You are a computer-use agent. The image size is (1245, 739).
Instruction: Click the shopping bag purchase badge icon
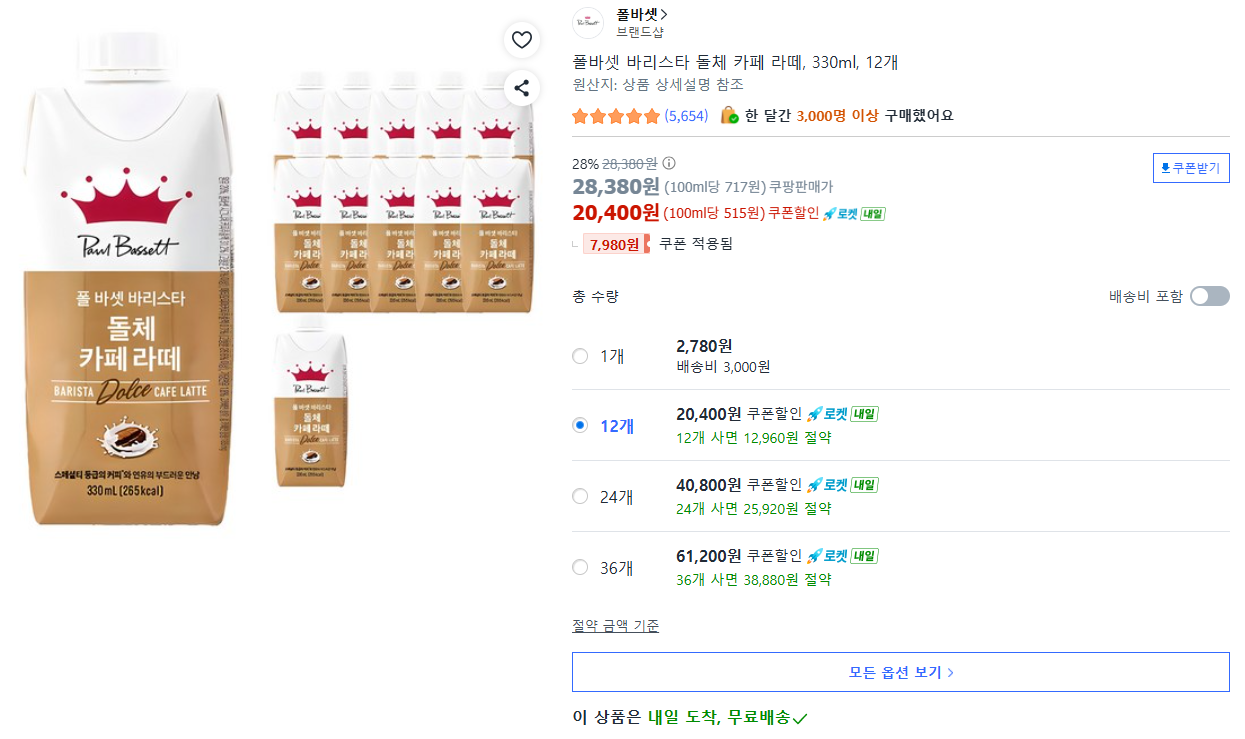point(729,115)
